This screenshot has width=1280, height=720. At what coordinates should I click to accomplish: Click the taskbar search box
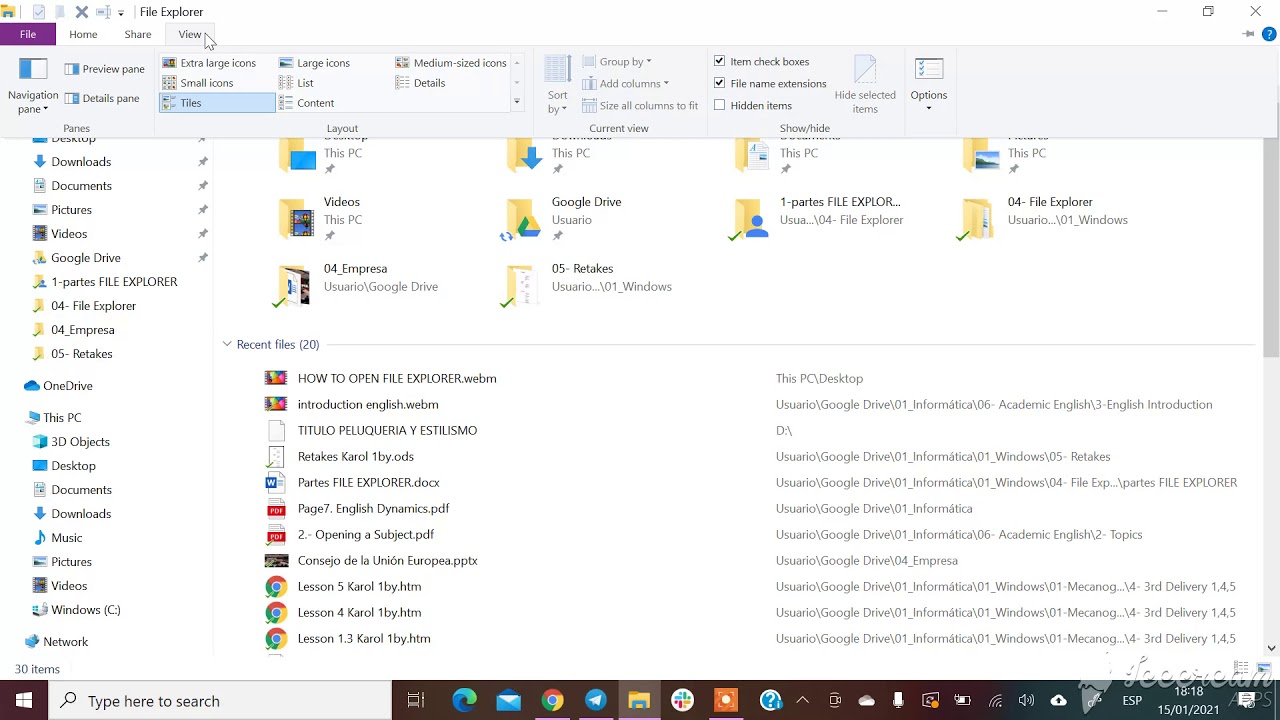[220, 701]
